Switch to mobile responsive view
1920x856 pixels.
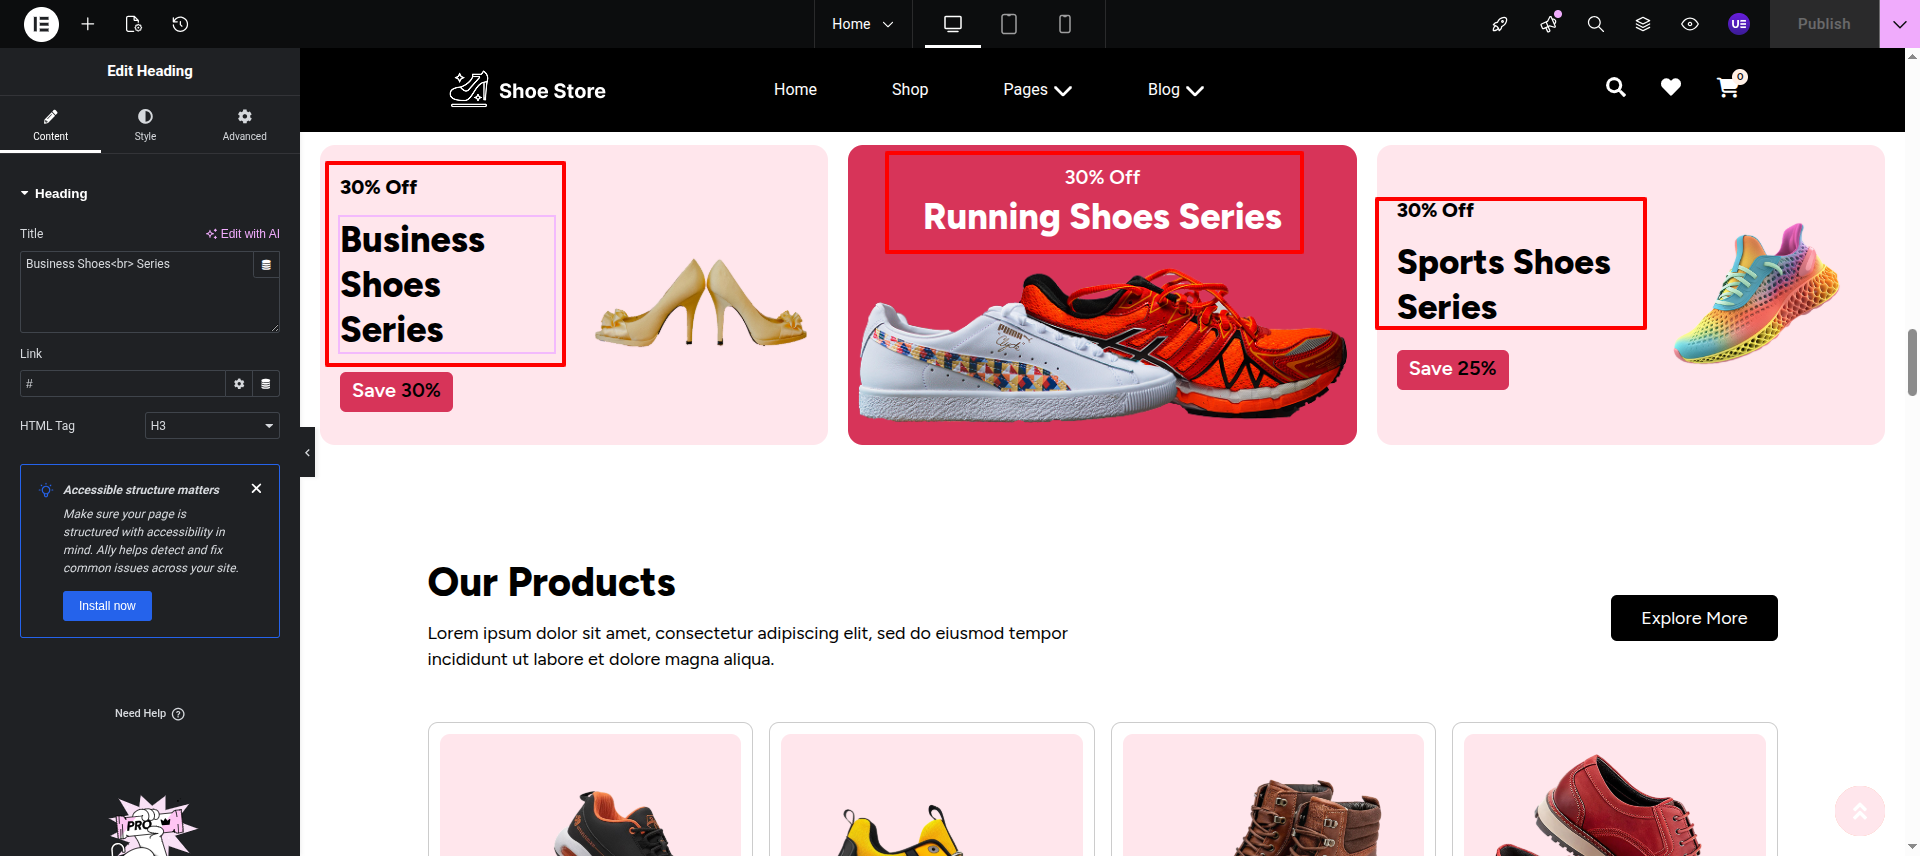click(1064, 24)
